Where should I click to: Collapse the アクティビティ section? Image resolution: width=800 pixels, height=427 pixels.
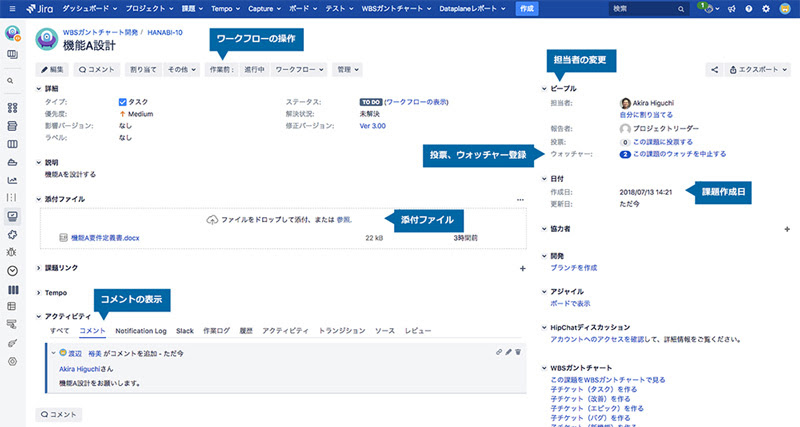pos(39,317)
